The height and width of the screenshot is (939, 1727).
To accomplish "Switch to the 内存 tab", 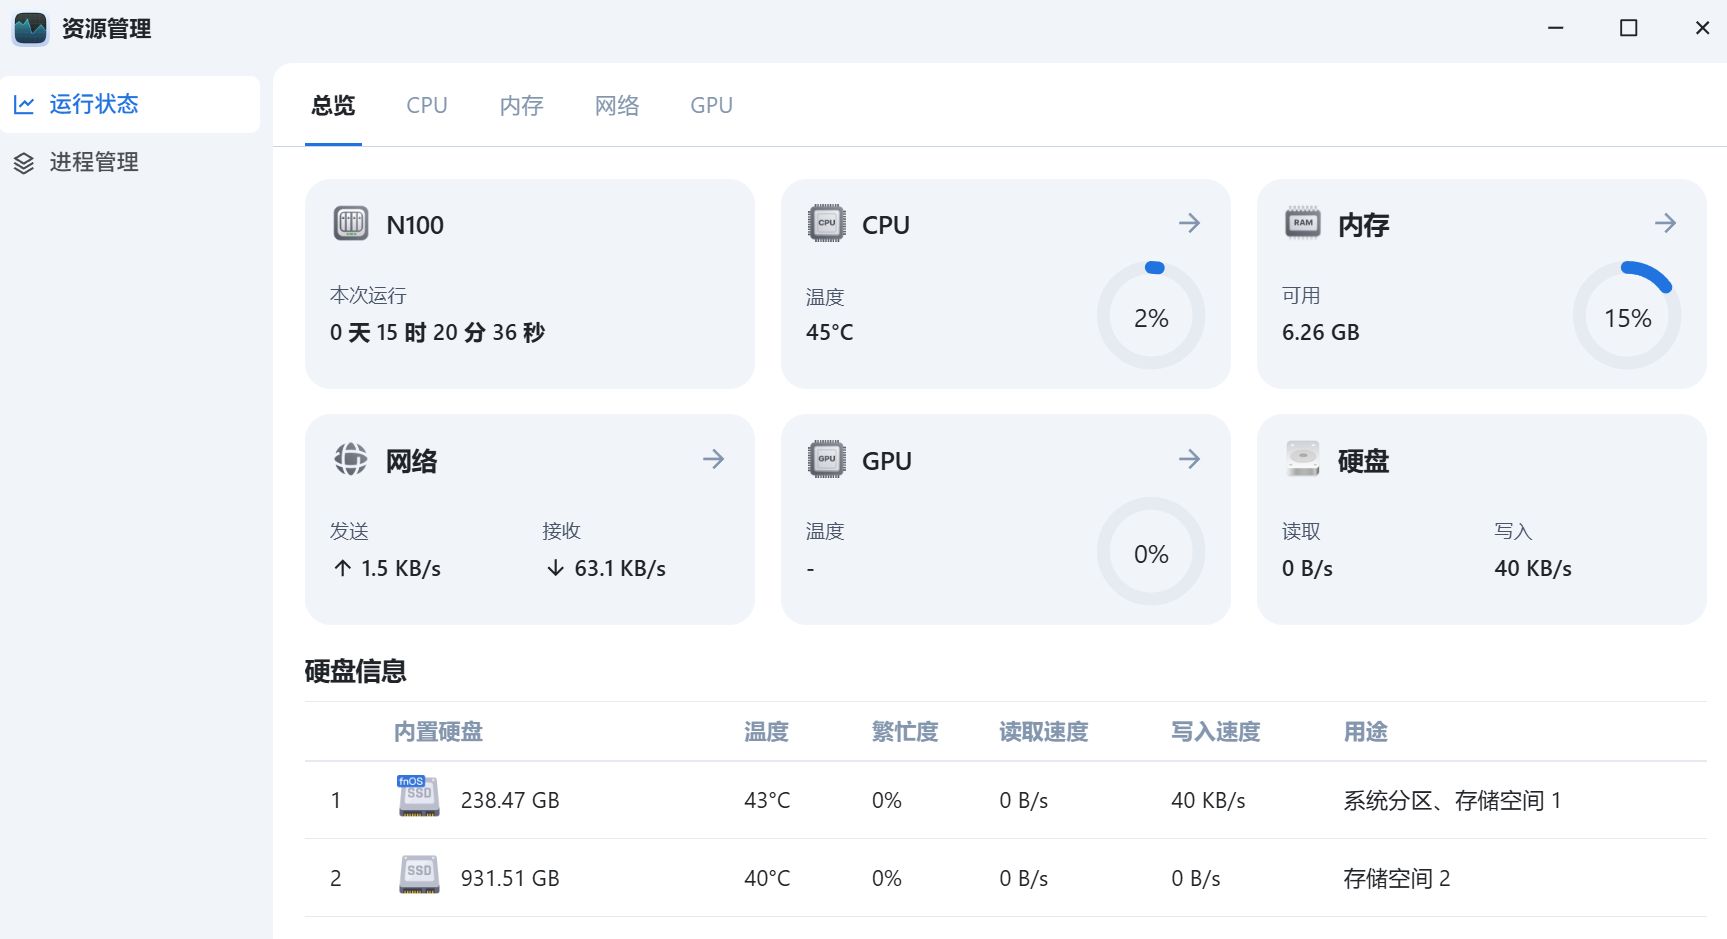I will click(x=521, y=105).
